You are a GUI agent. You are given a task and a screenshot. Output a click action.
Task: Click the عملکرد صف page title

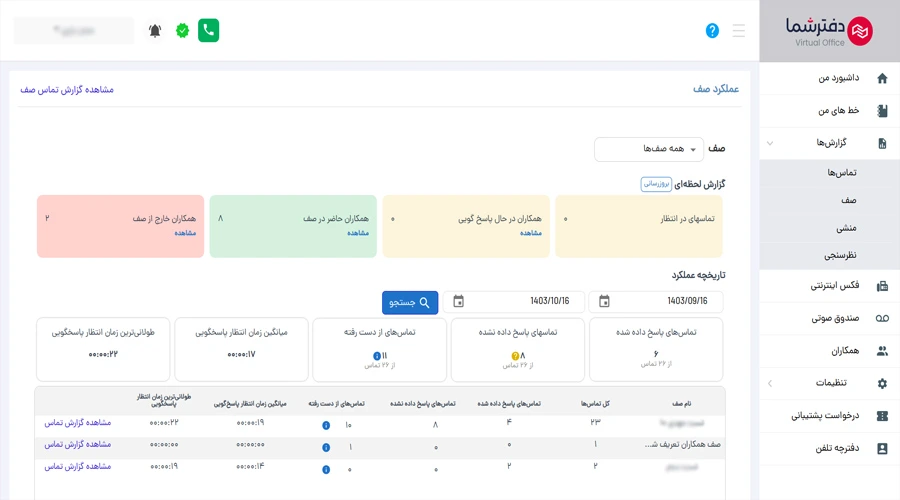(716, 89)
